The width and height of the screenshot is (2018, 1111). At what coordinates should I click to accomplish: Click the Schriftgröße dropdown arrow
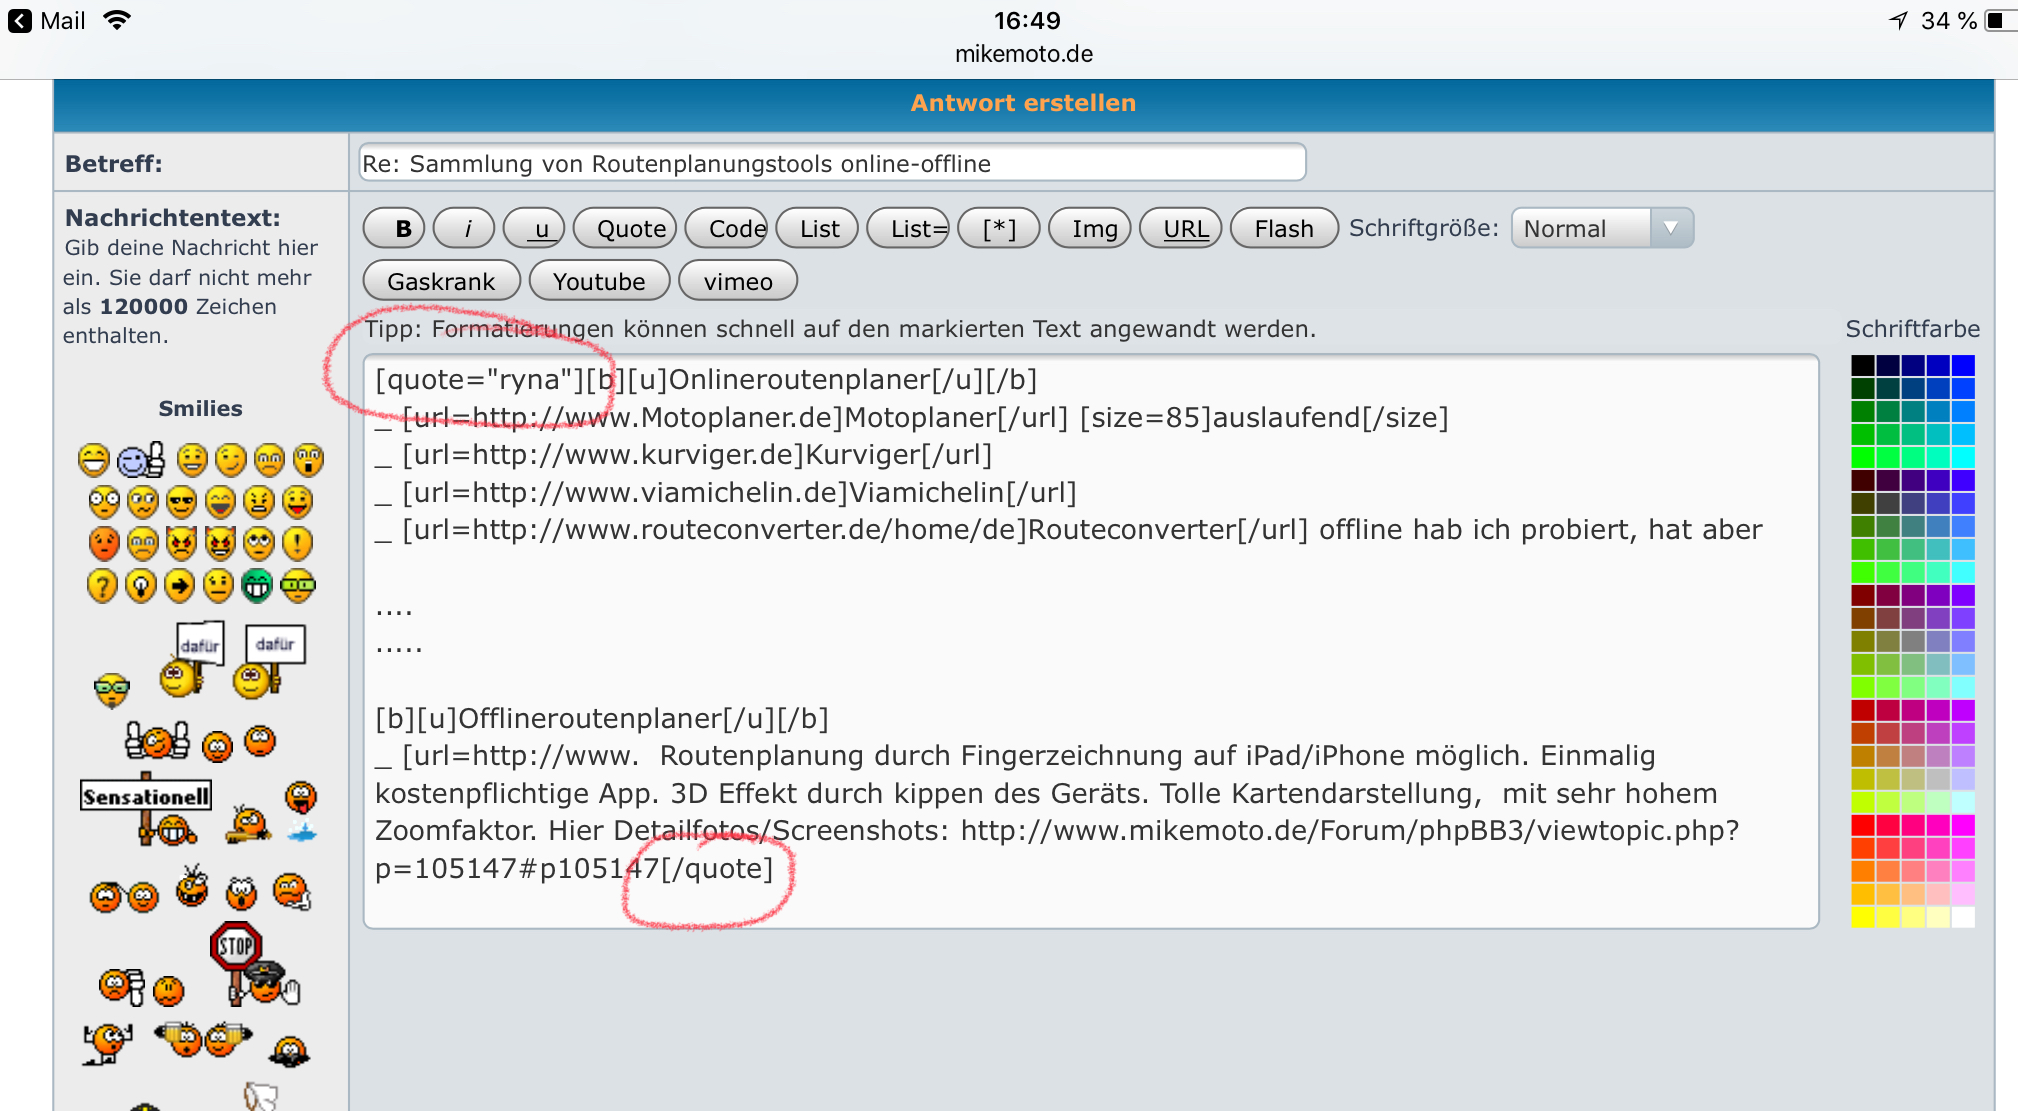[1670, 229]
